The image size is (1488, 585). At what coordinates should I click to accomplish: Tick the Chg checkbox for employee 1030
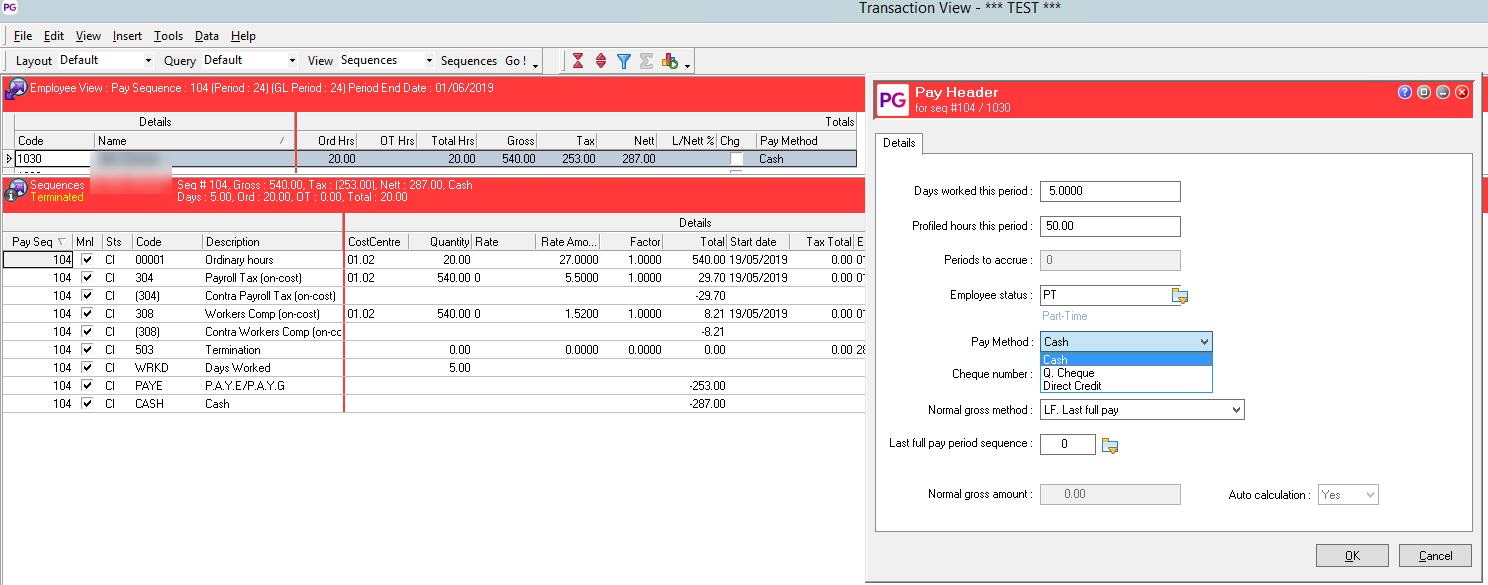click(736, 159)
